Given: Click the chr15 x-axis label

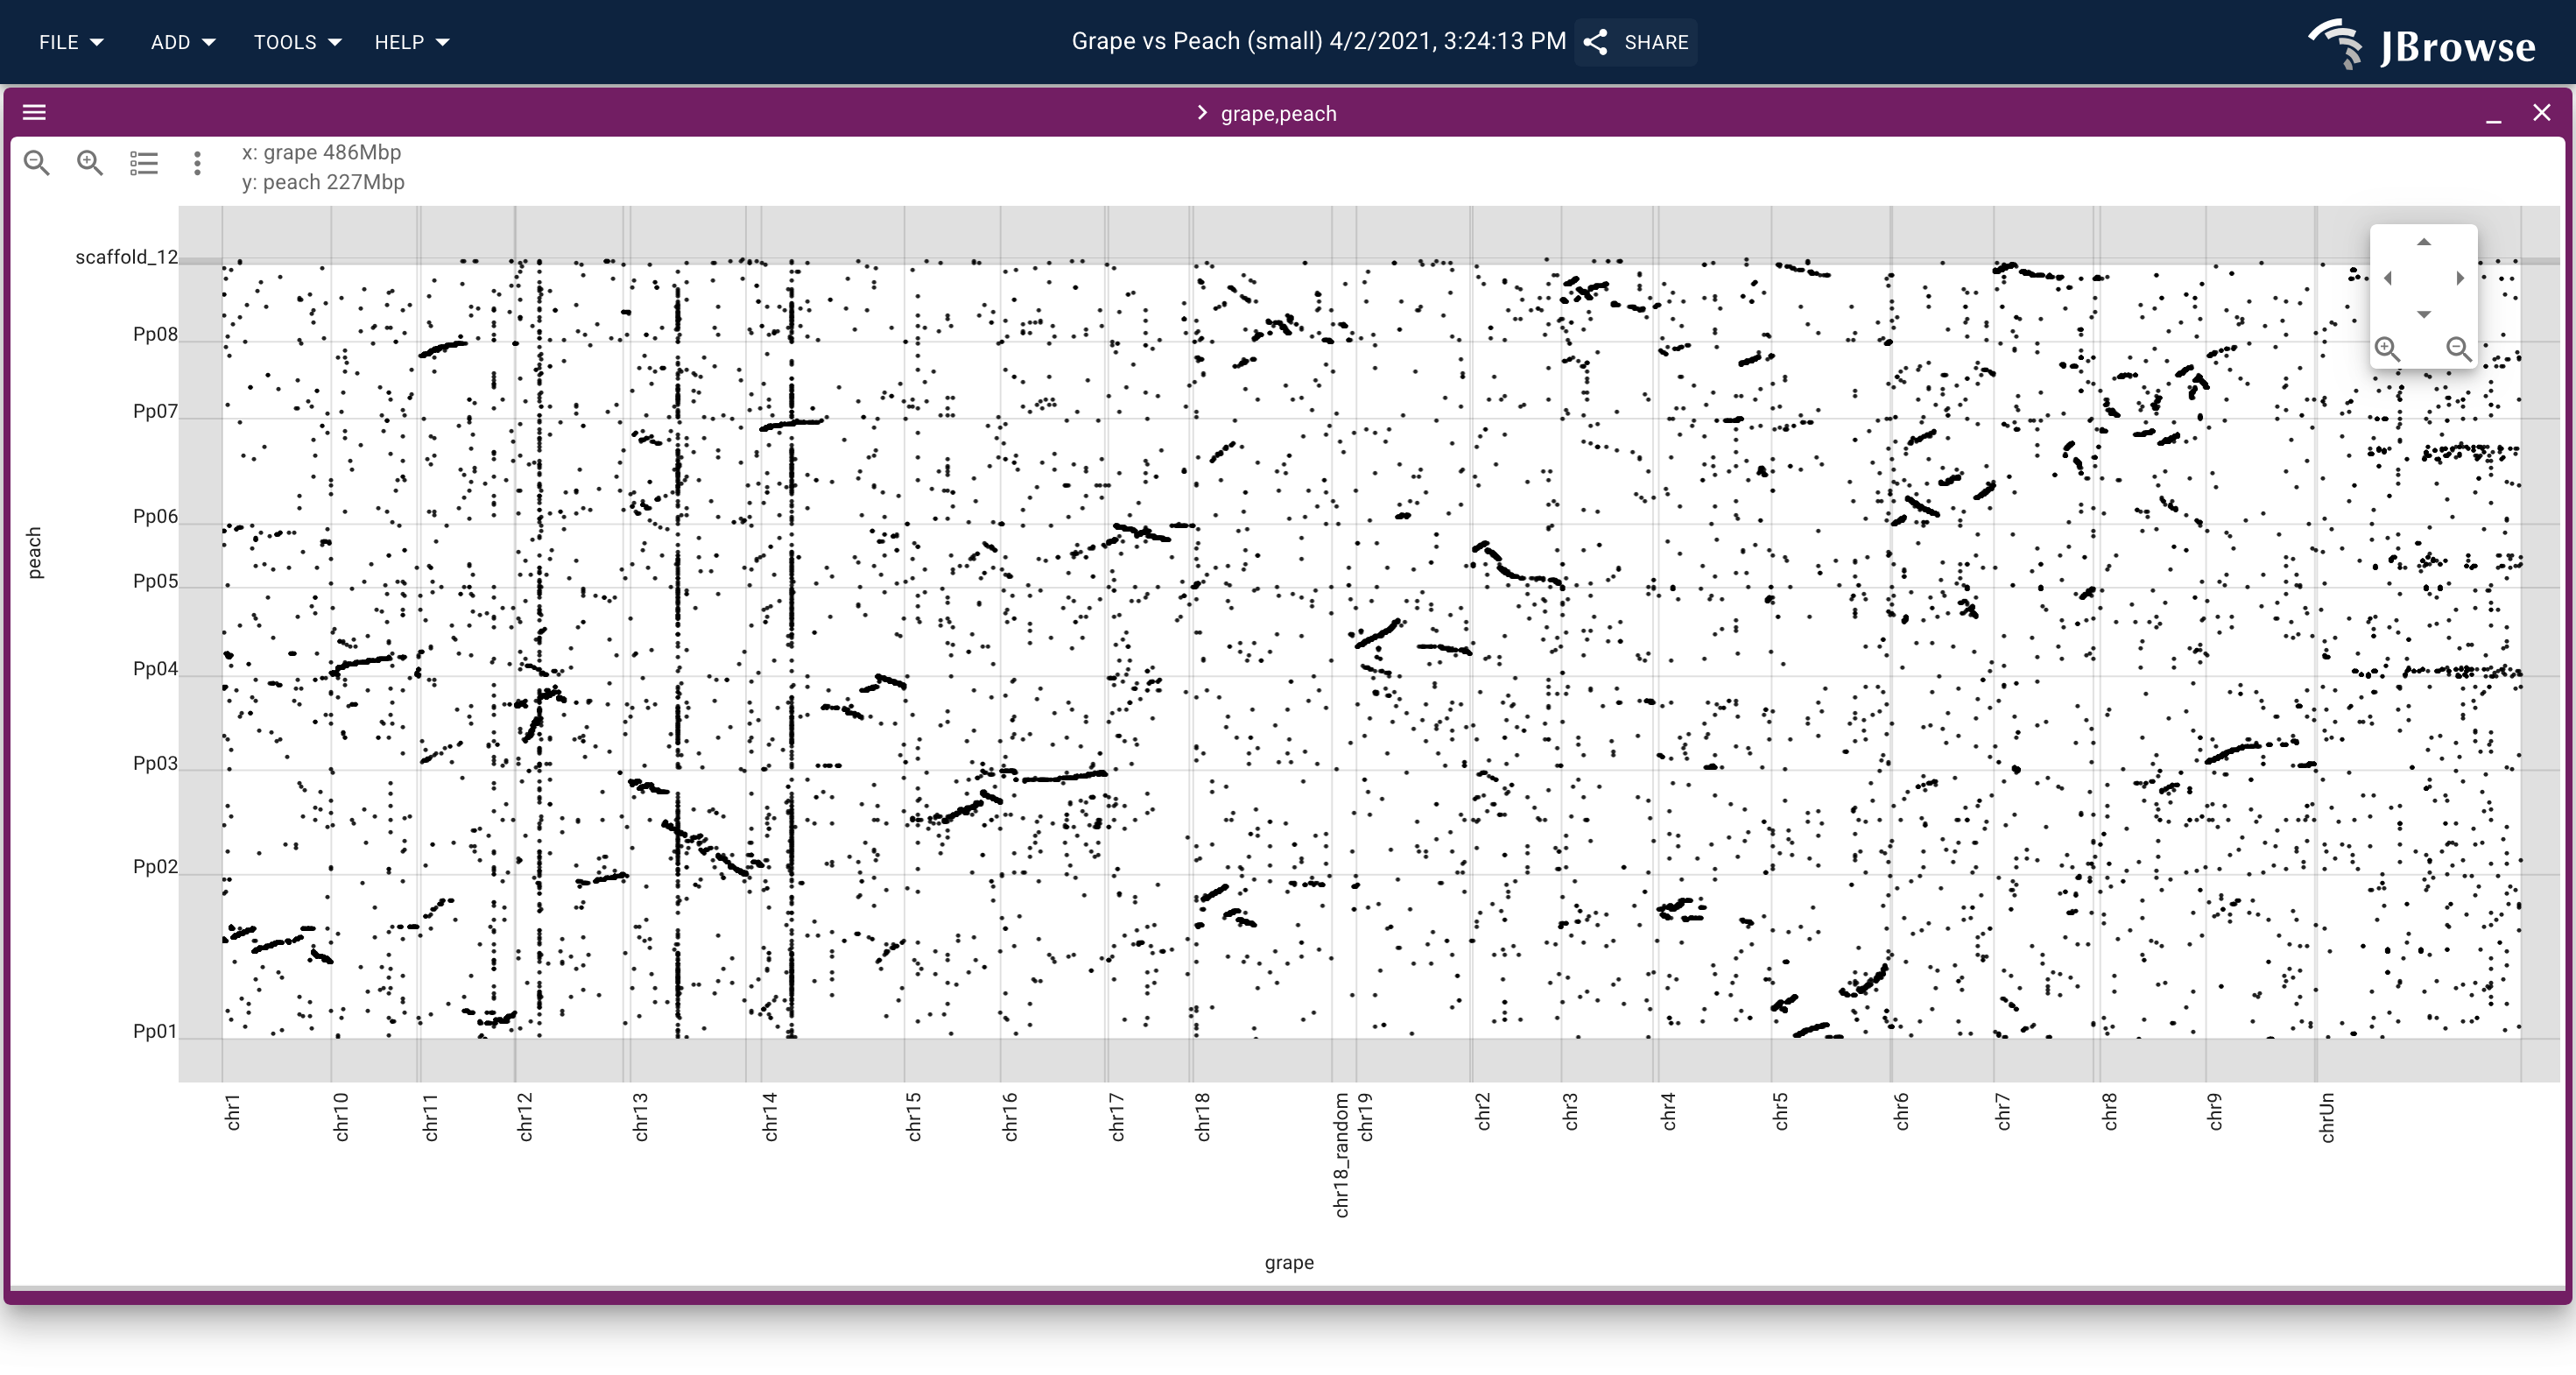Looking at the screenshot, I should [x=913, y=1117].
